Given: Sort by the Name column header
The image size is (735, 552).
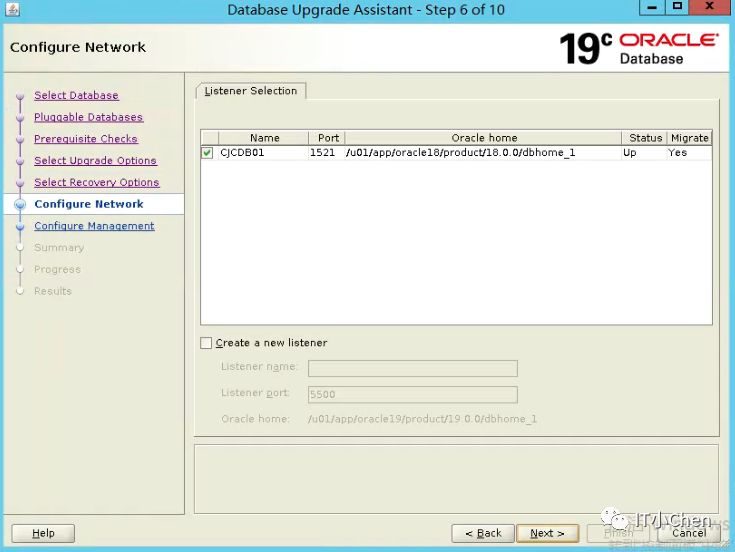Looking at the screenshot, I should (x=263, y=138).
